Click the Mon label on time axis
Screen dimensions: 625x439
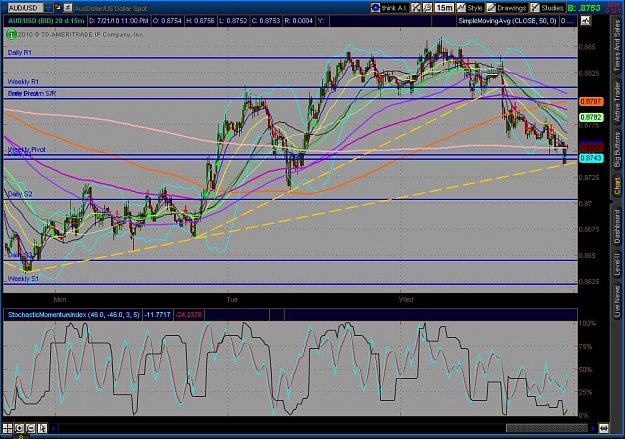60,299
